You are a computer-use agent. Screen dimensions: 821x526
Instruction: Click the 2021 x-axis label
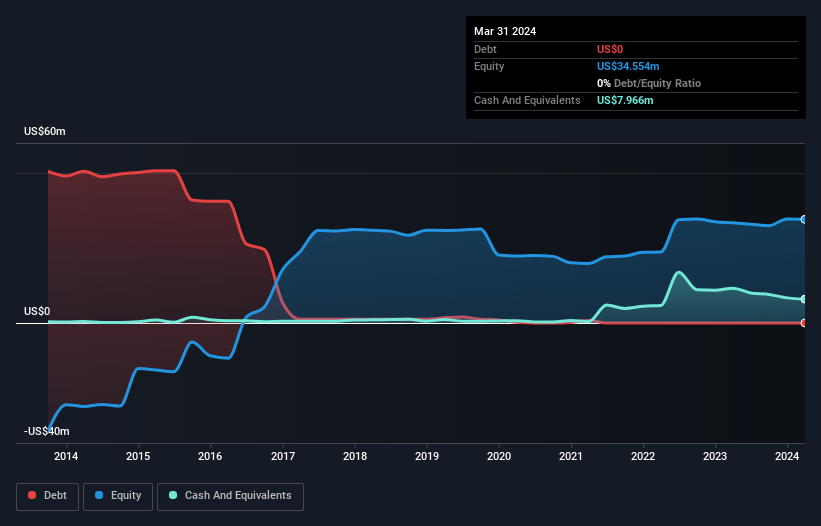[x=571, y=456]
